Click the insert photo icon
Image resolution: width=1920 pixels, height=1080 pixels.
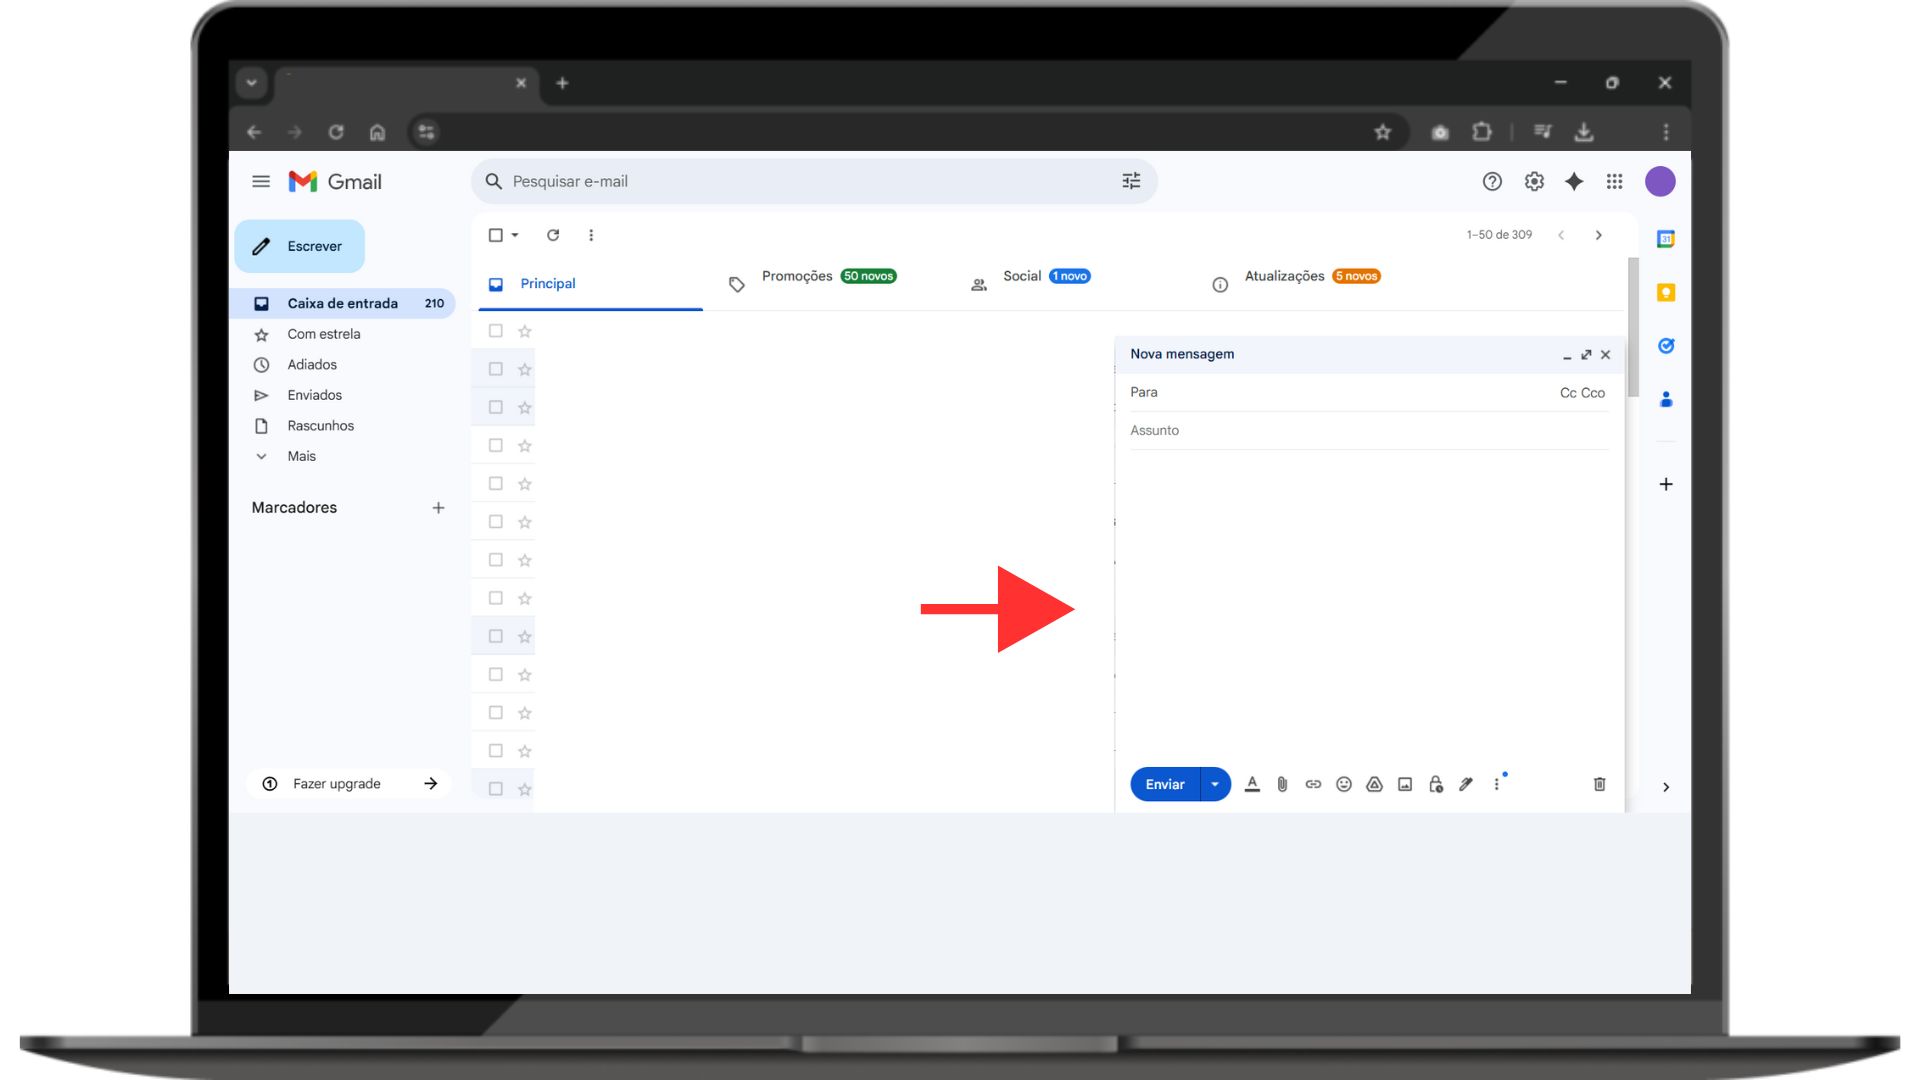[x=1405, y=784]
